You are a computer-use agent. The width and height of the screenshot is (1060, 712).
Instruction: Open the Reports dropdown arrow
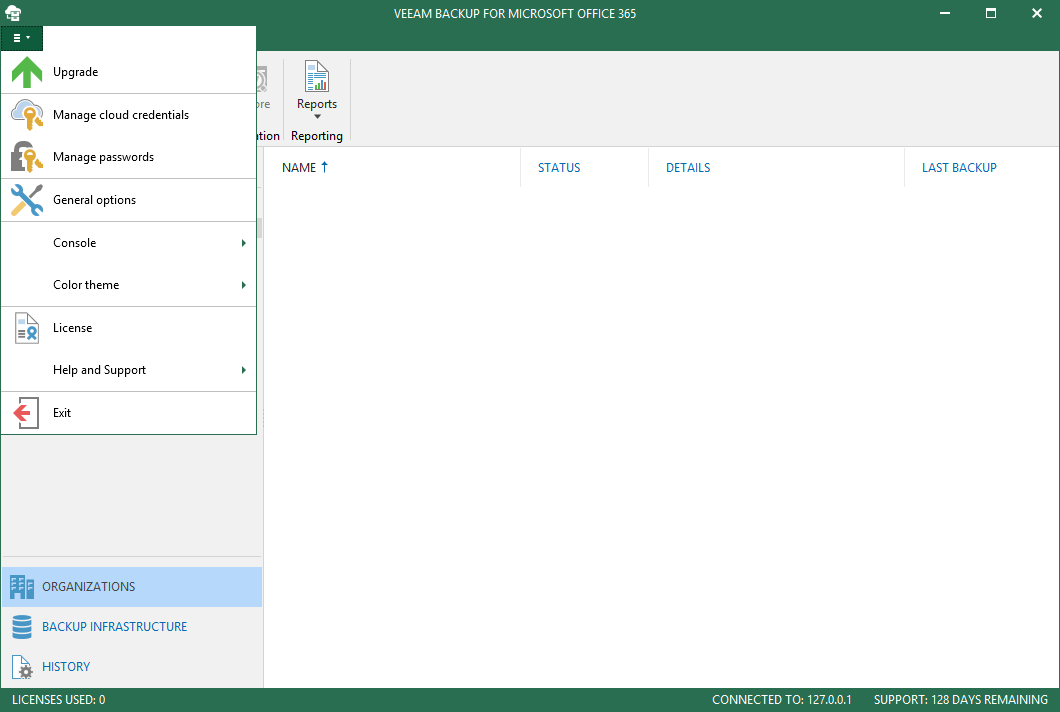pyautogui.click(x=317, y=117)
